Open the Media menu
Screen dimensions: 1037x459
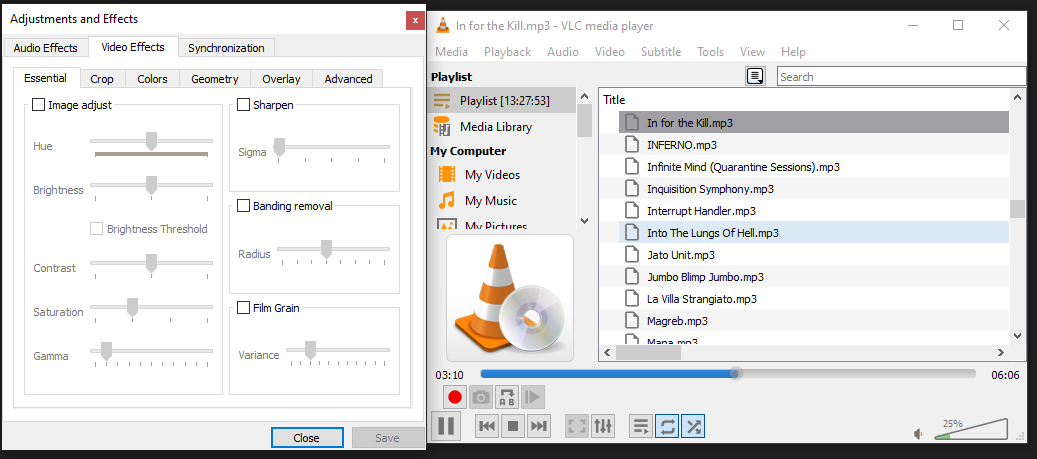451,52
